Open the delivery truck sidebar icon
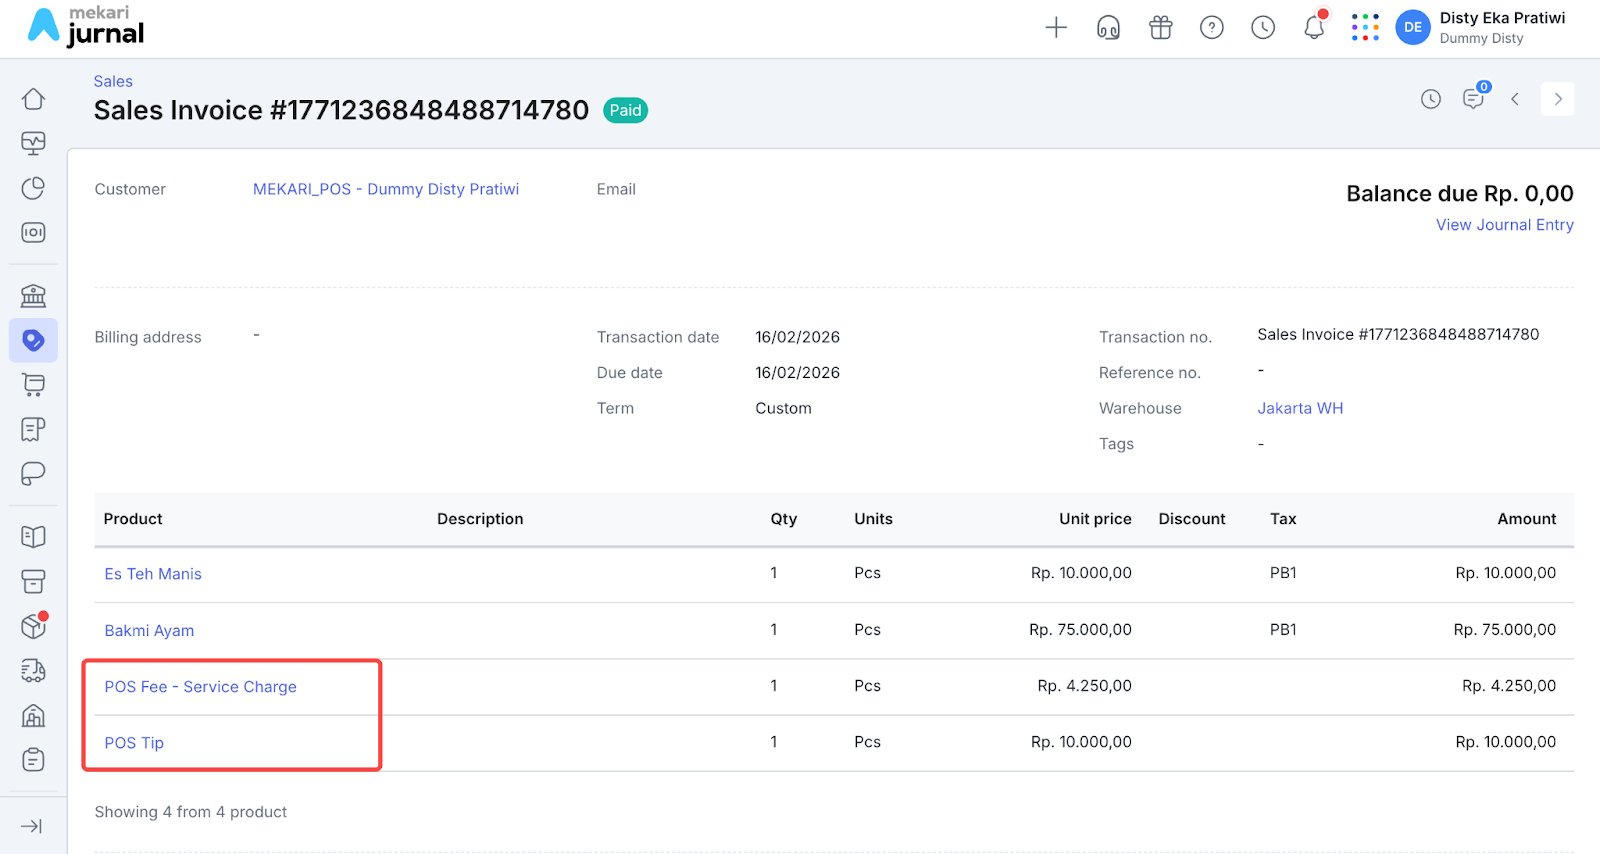The height and width of the screenshot is (854, 1600). click(x=33, y=671)
